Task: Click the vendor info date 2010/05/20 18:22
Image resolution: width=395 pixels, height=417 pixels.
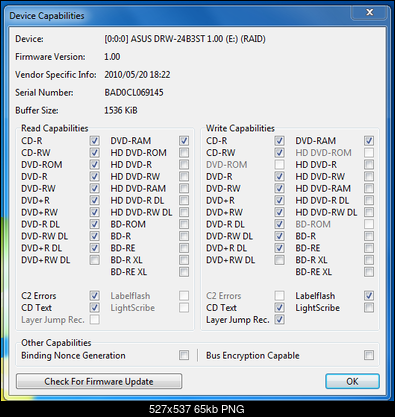Action: click(137, 75)
